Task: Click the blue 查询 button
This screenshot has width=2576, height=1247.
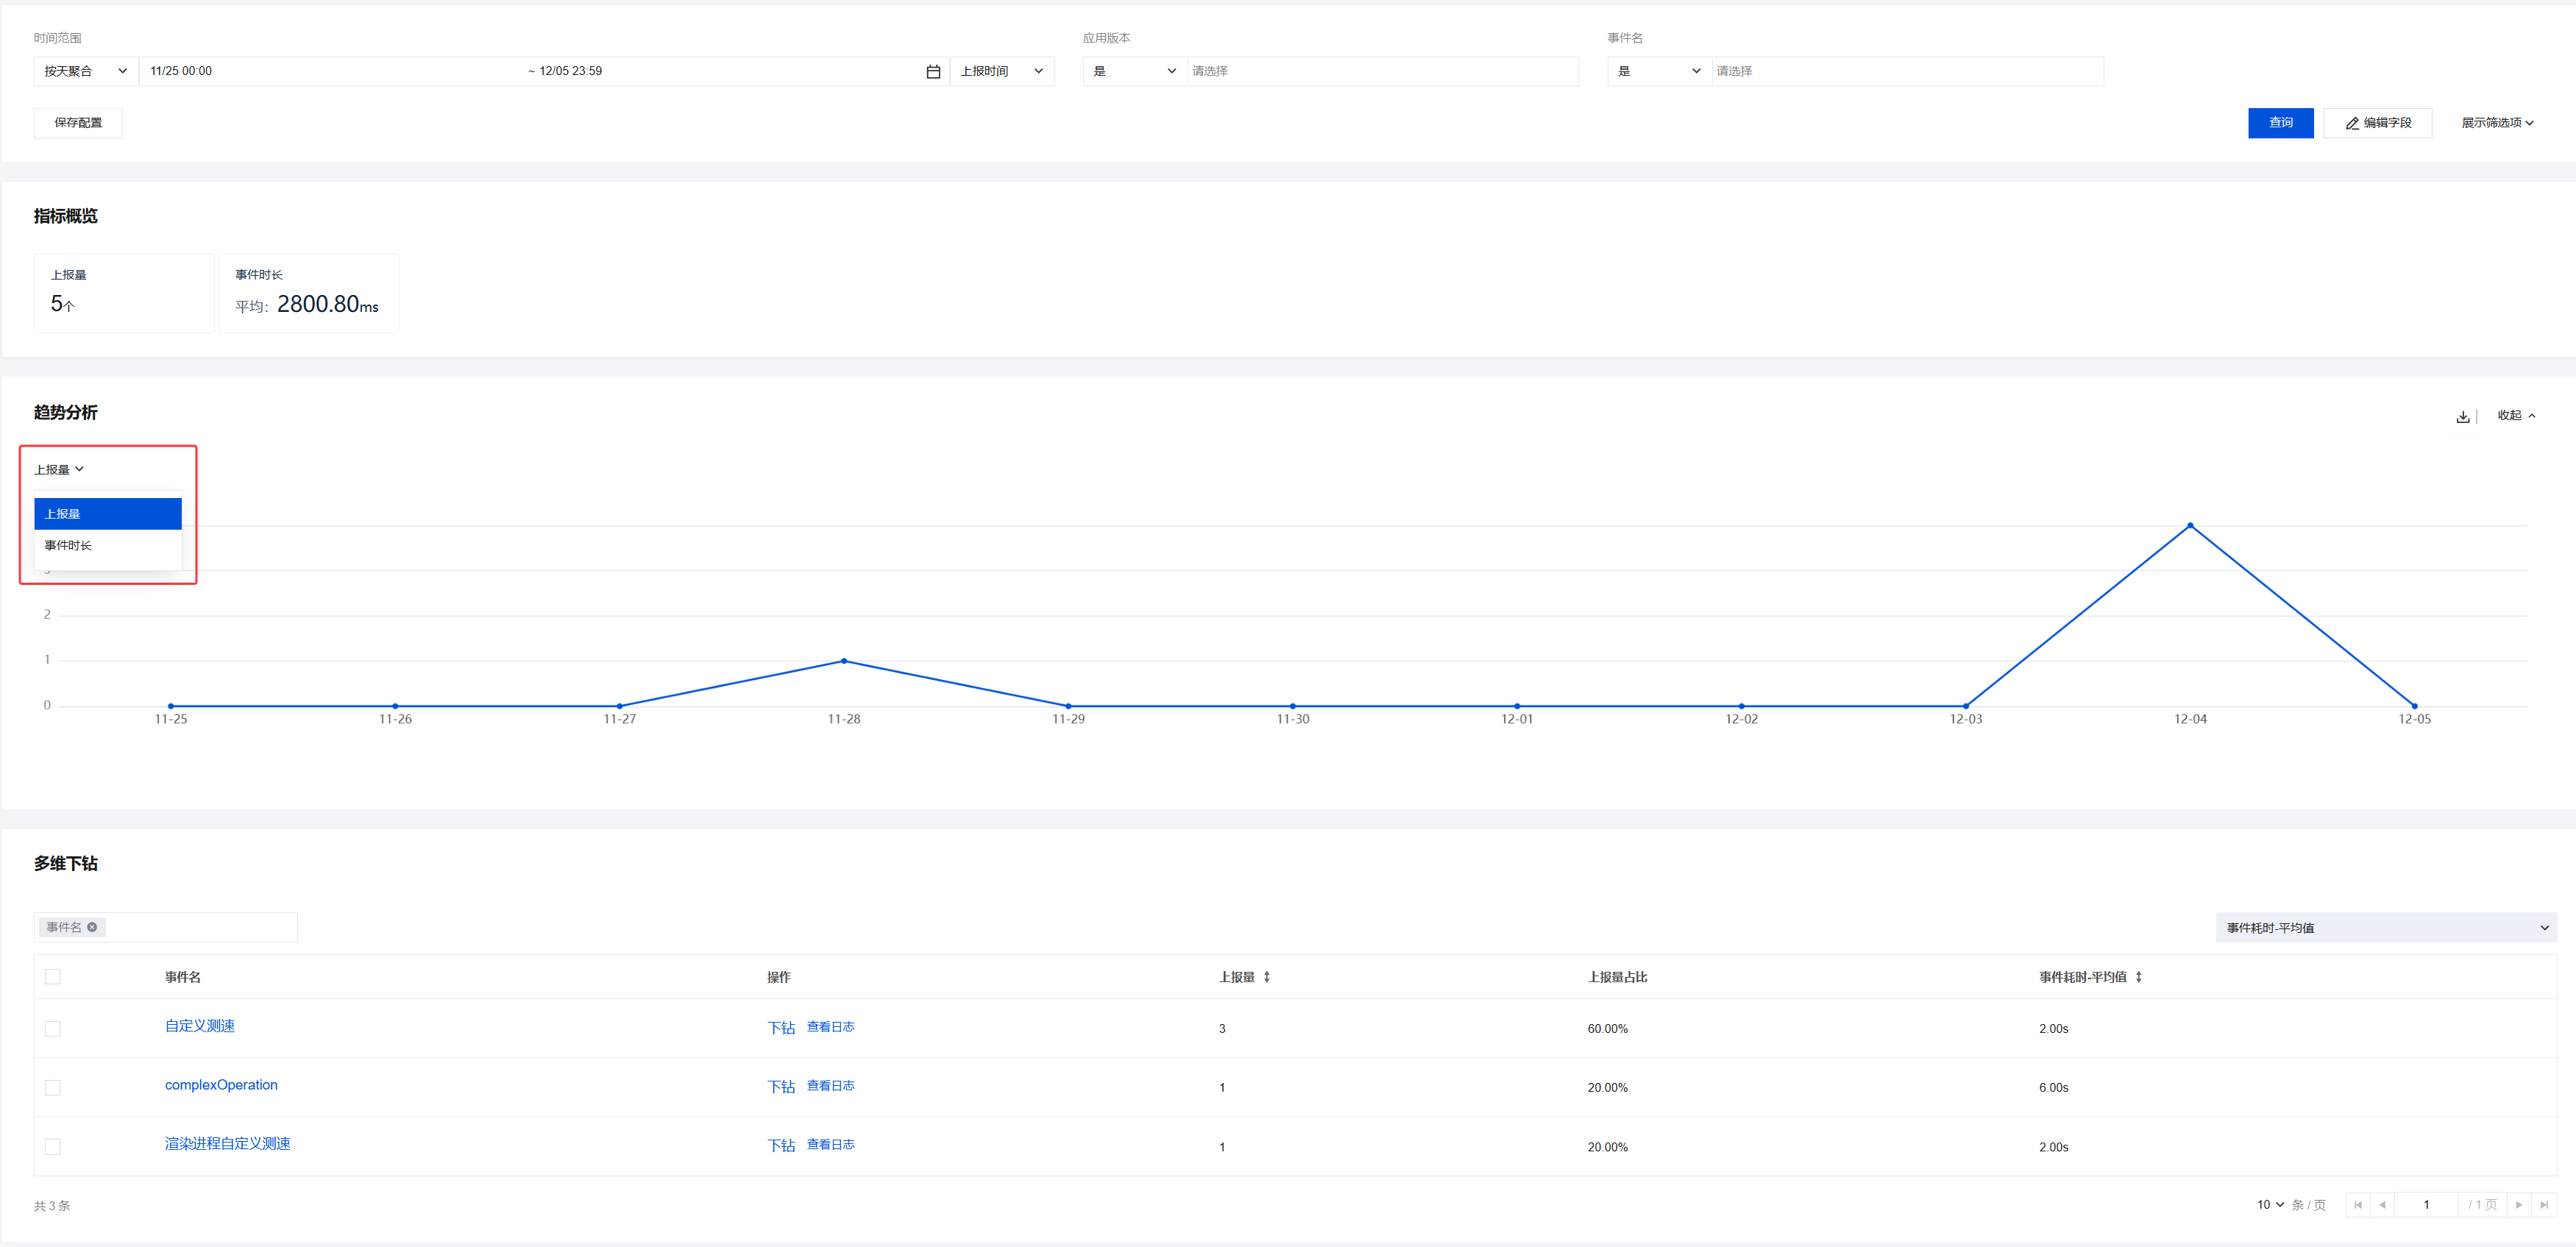Action: [2280, 123]
